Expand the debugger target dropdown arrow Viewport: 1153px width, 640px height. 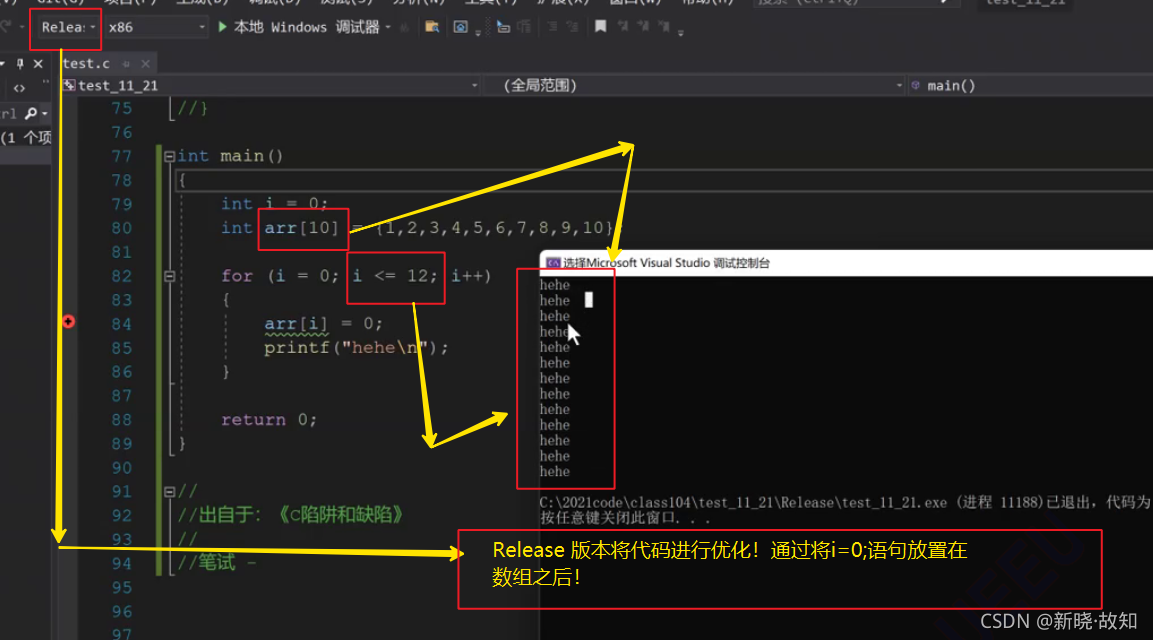(388, 28)
